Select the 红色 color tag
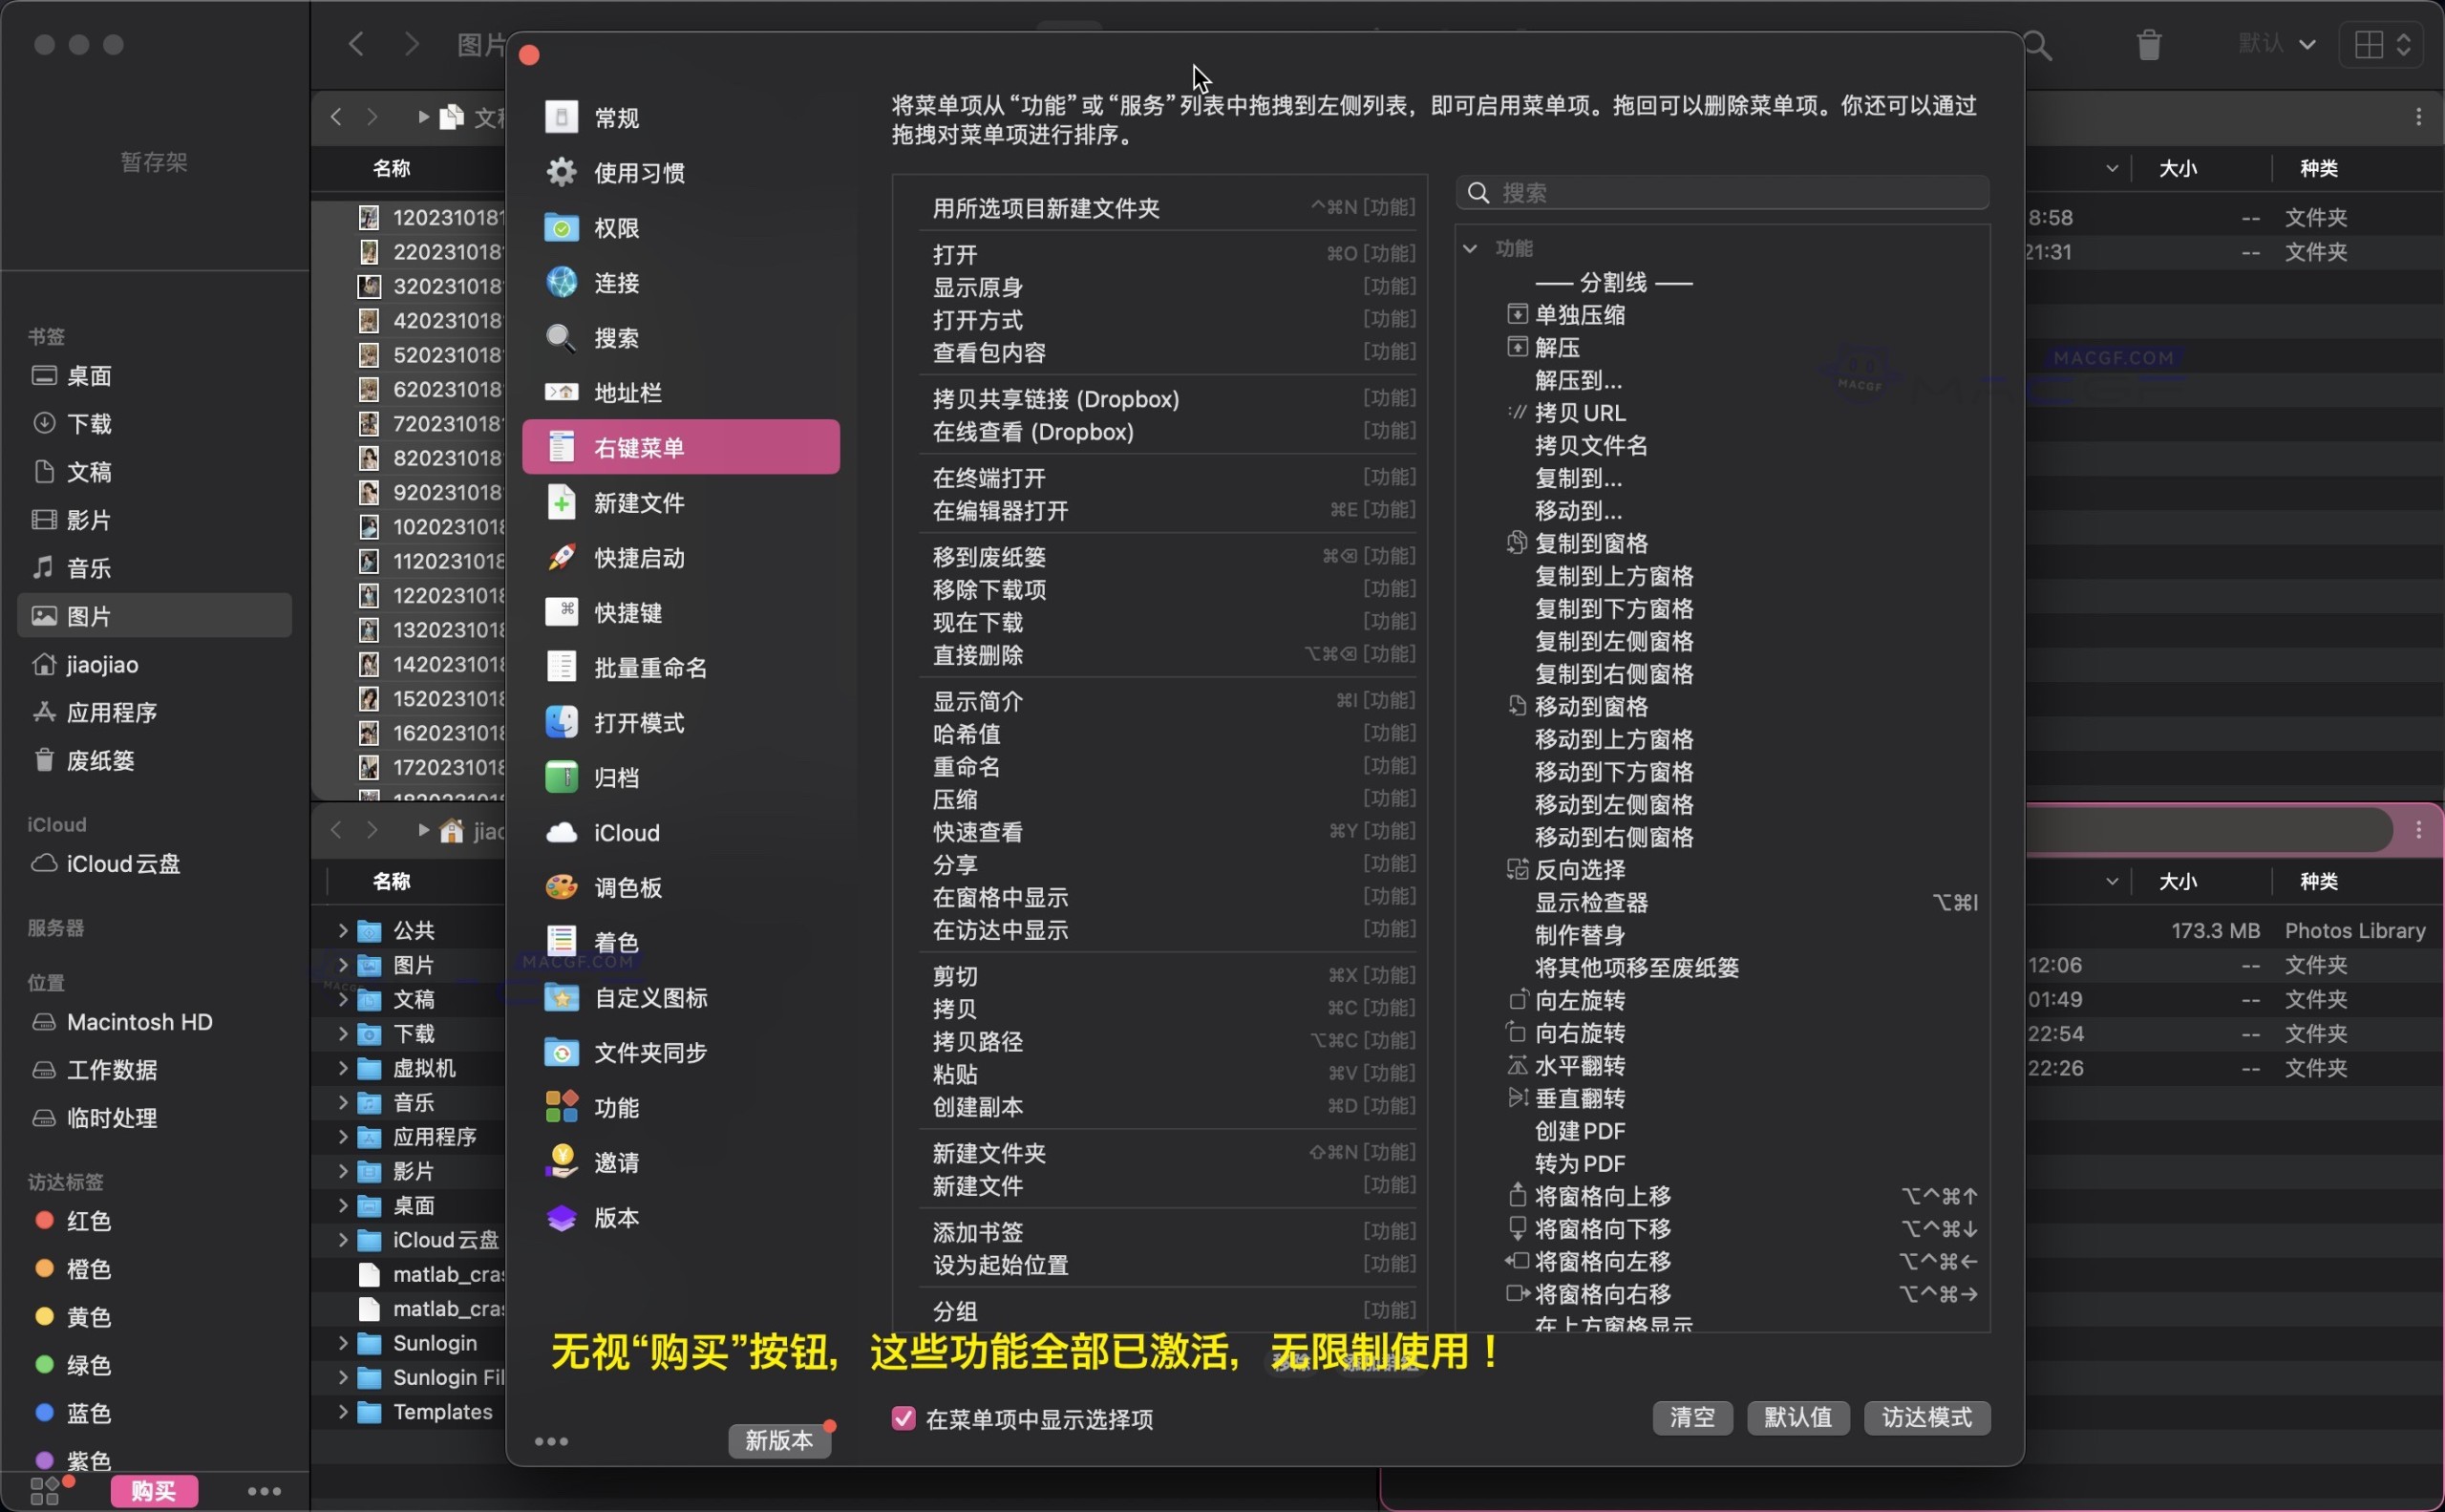This screenshot has height=1512, width=2445. [x=87, y=1220]
